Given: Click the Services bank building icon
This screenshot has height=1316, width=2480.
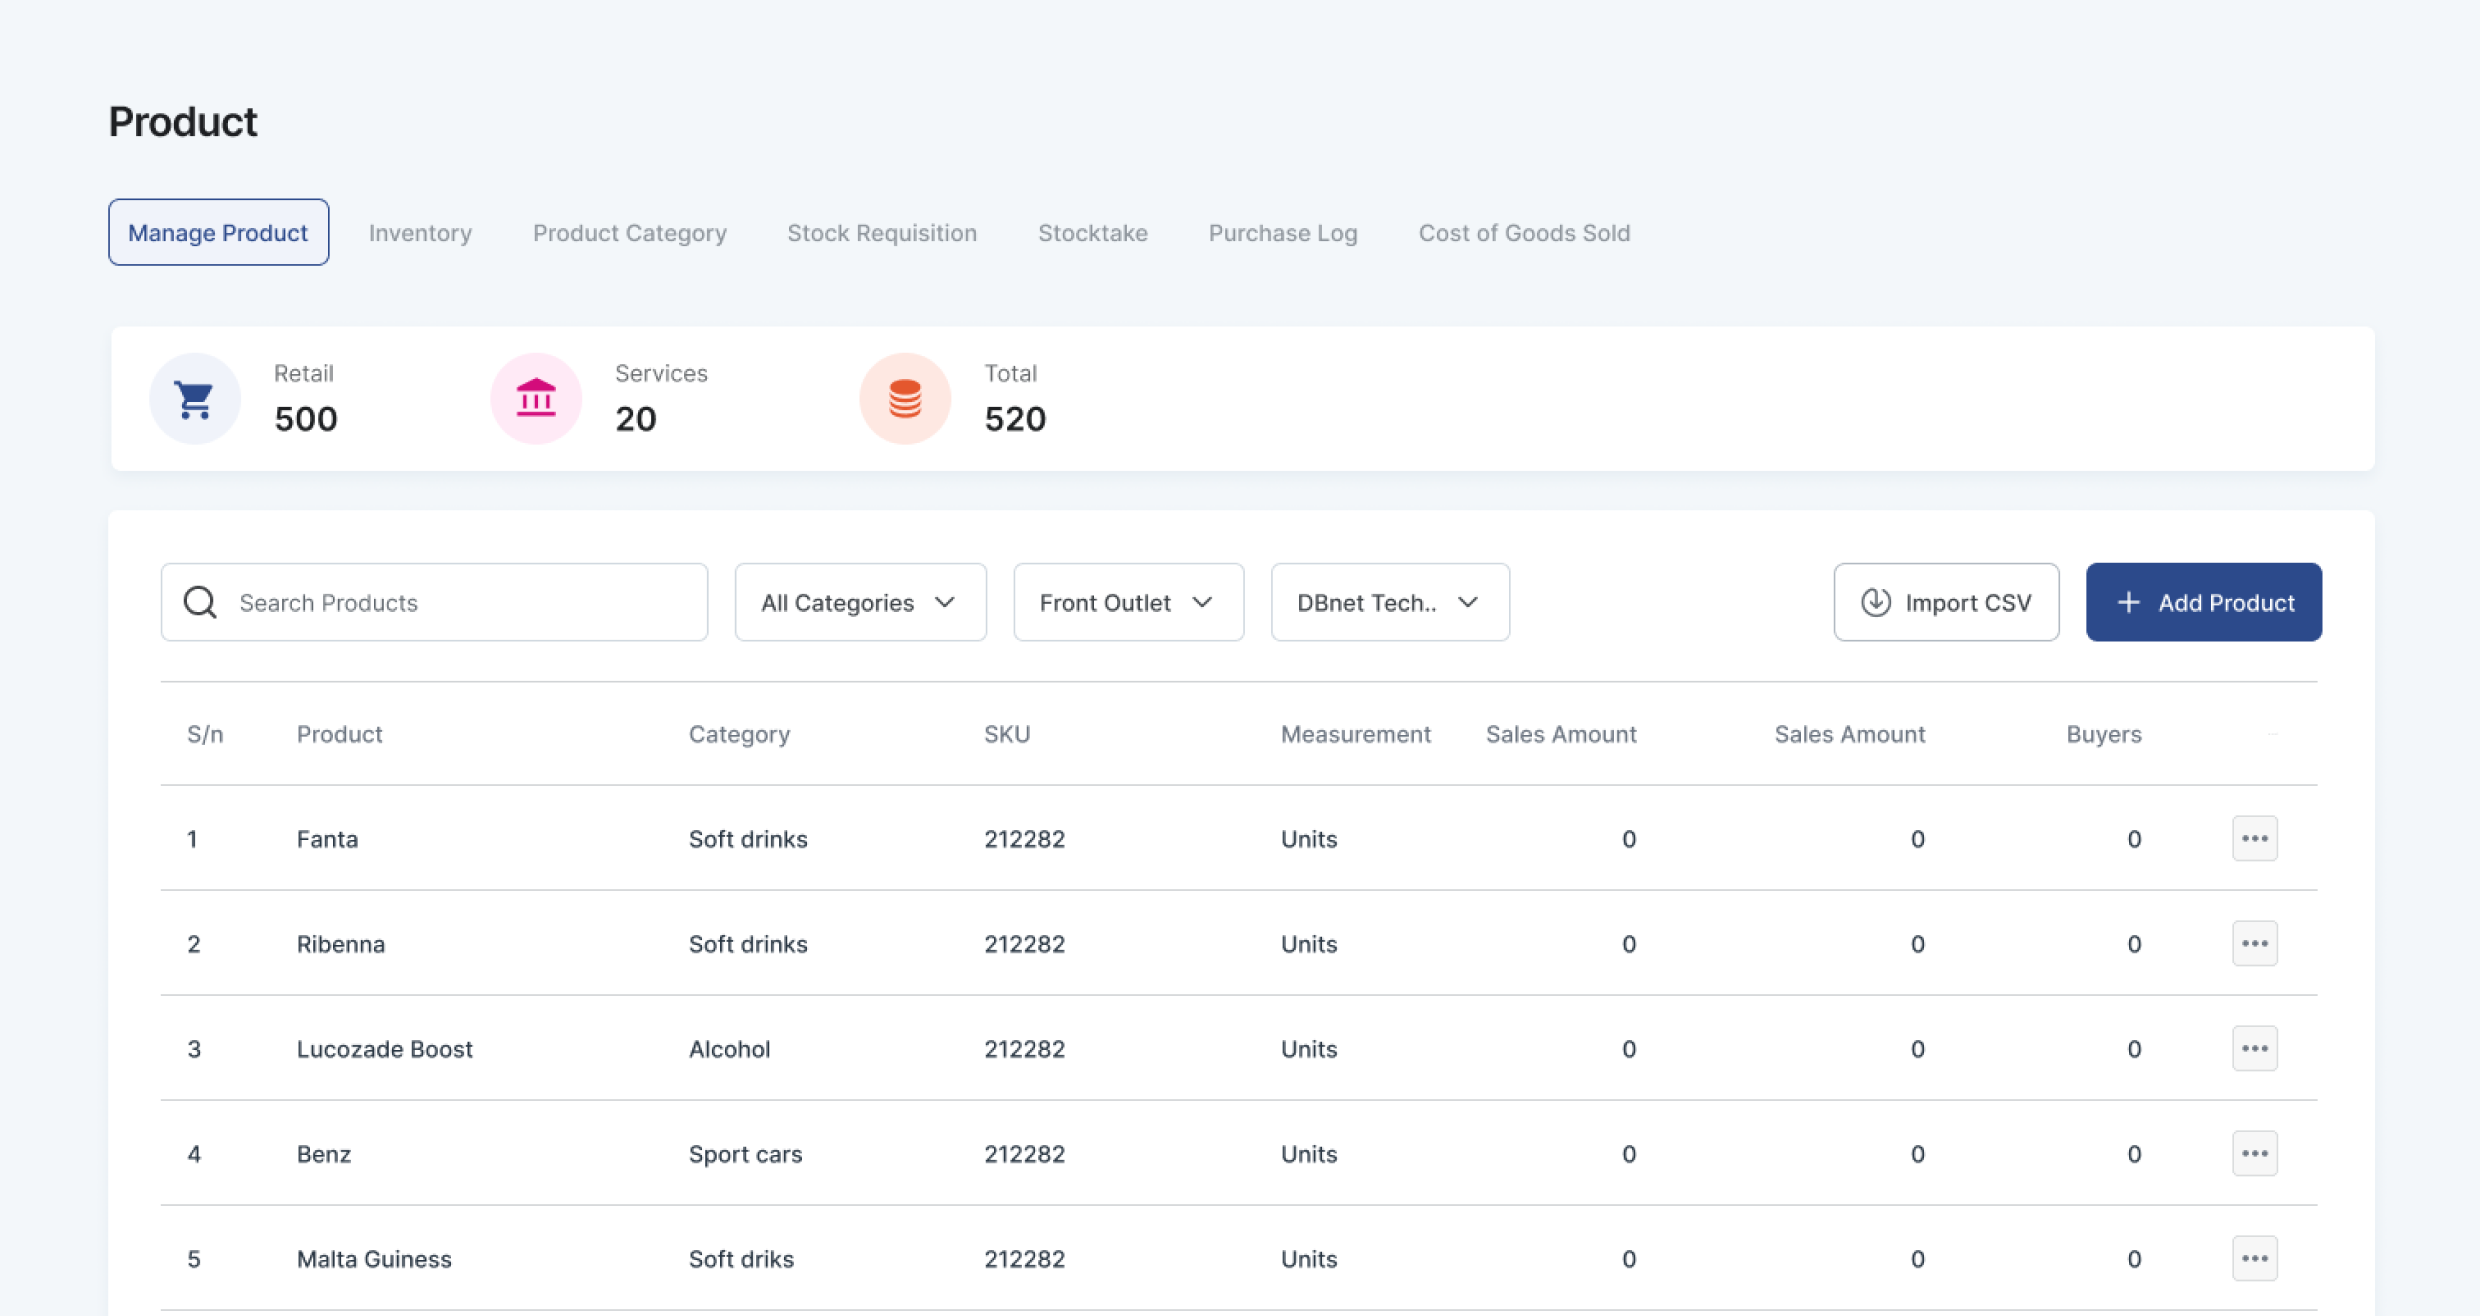Looking at the screenshot, I should point(536,399).
